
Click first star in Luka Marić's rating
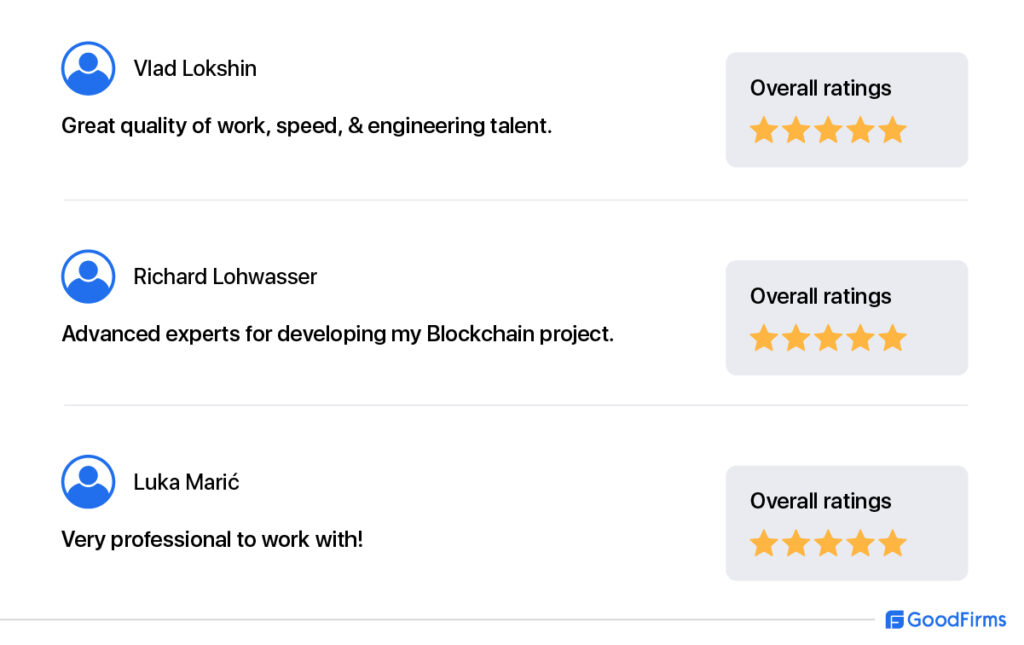[763, 543]
